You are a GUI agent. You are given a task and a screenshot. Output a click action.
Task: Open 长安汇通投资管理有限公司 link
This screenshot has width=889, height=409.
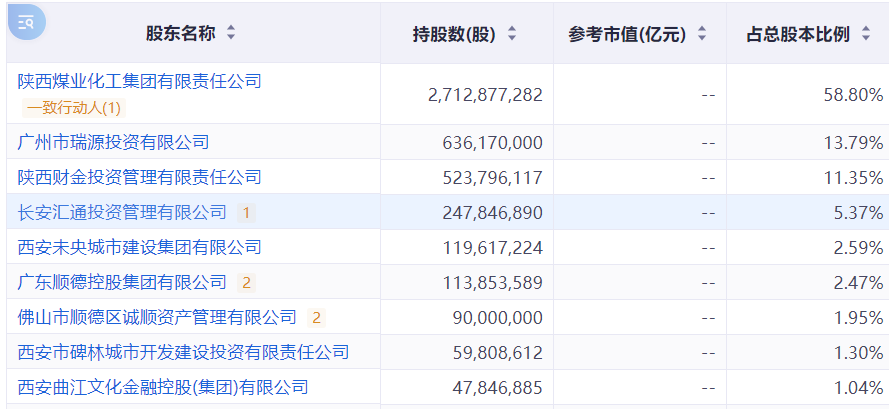(x=122, y=212)
